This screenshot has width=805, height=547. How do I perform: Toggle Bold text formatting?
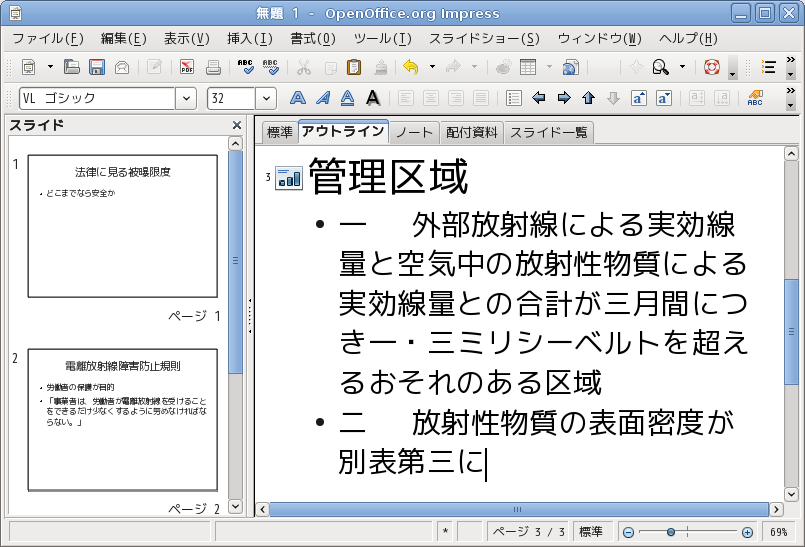click(297, 98)
